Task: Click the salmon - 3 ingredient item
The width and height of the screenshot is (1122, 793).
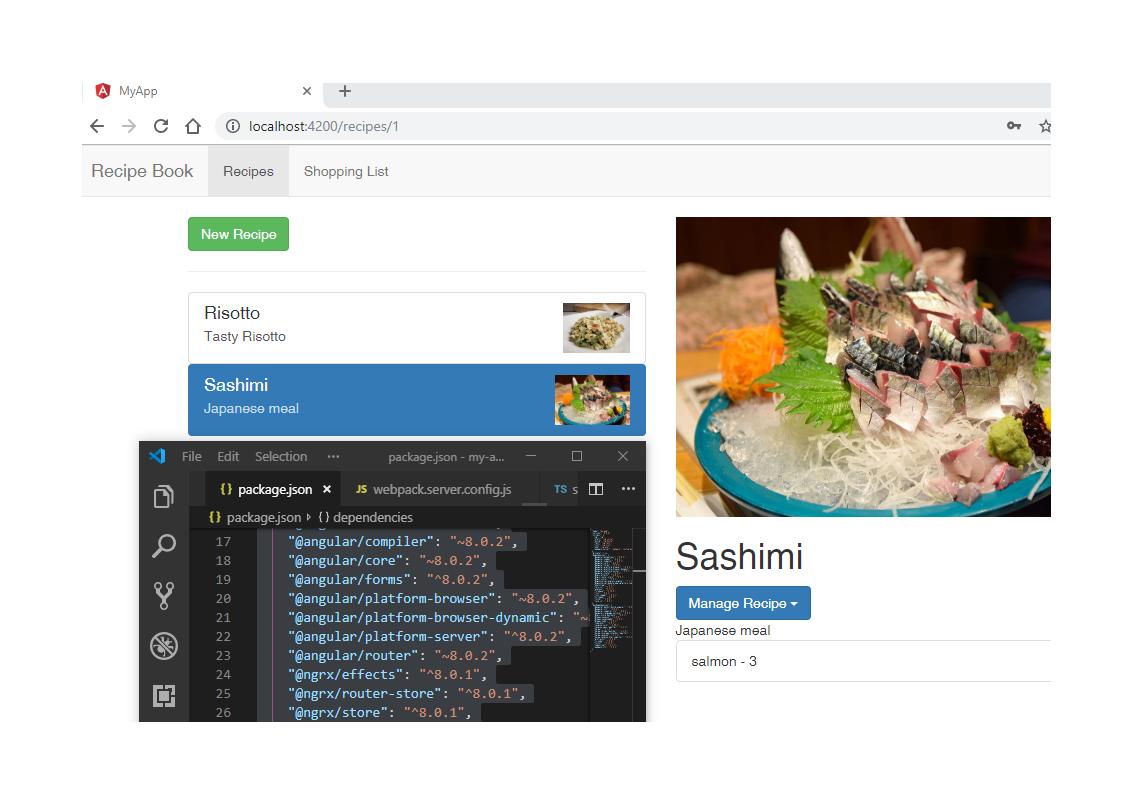Action: (863, 661)
